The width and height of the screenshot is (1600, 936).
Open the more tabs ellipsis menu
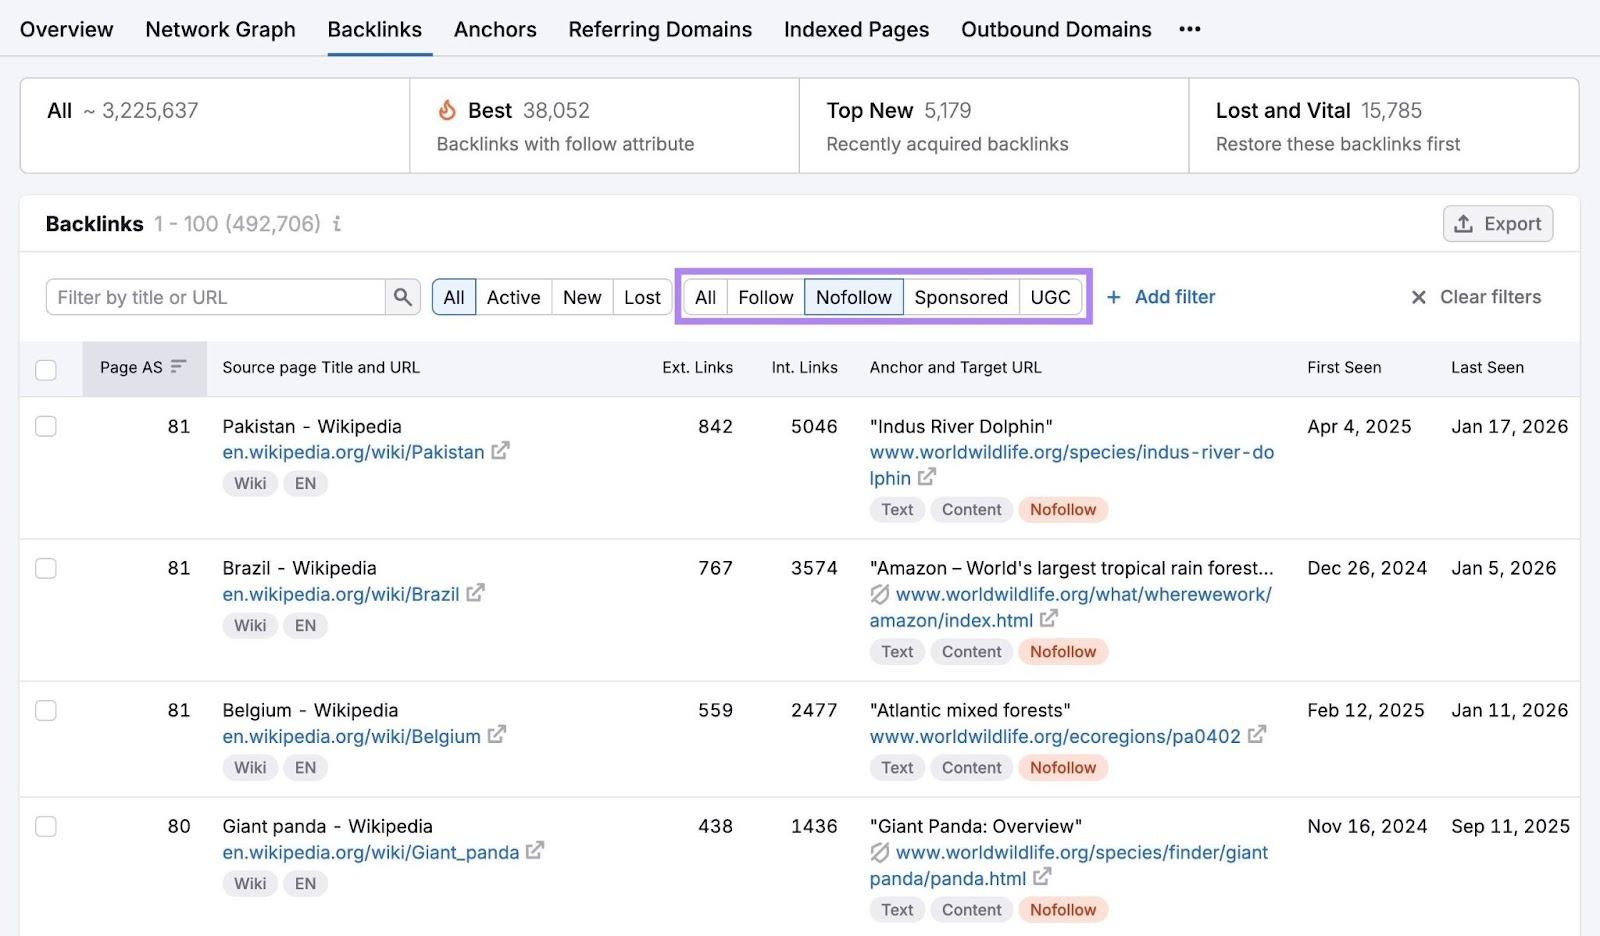tap(1189, 29)
